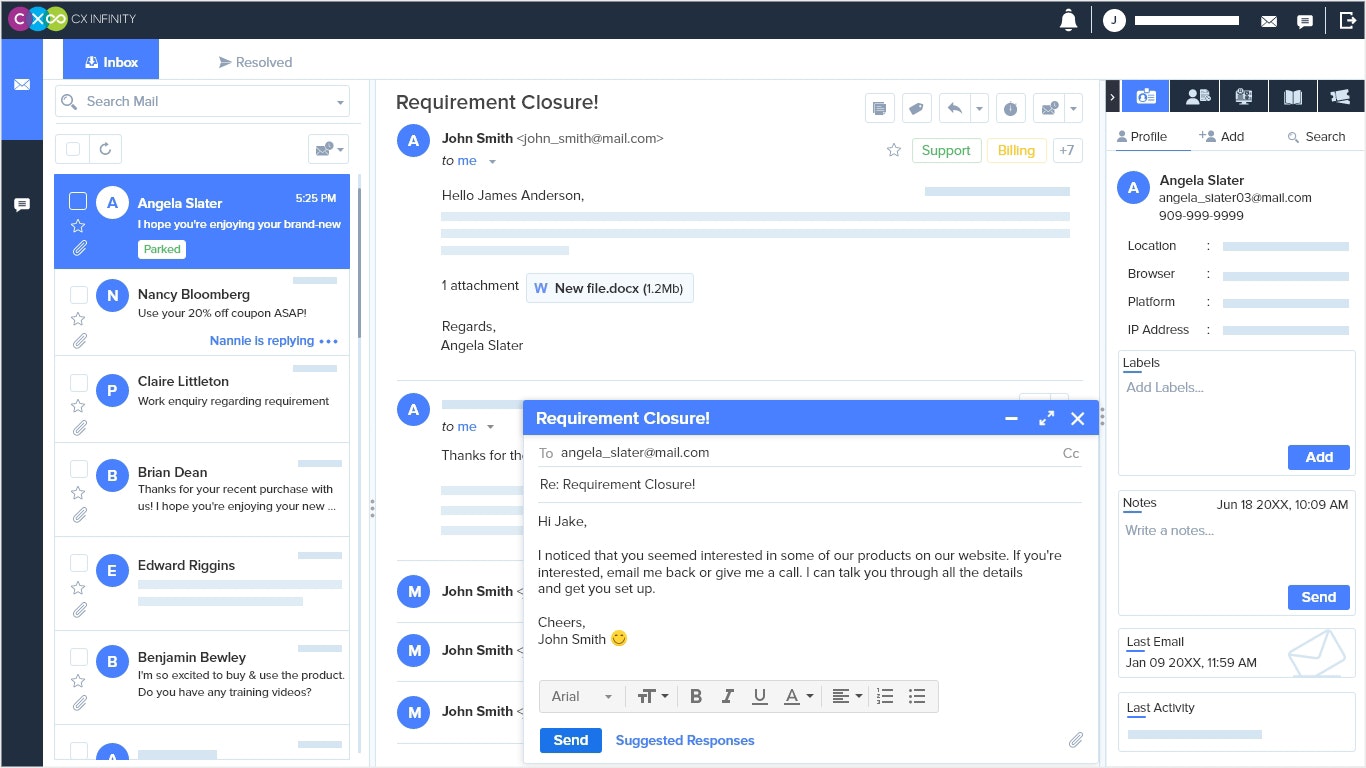1366x768 pixels.
Task: Switch to the Resolved tab
Action: pyautogui.click(x=255, y=62)
